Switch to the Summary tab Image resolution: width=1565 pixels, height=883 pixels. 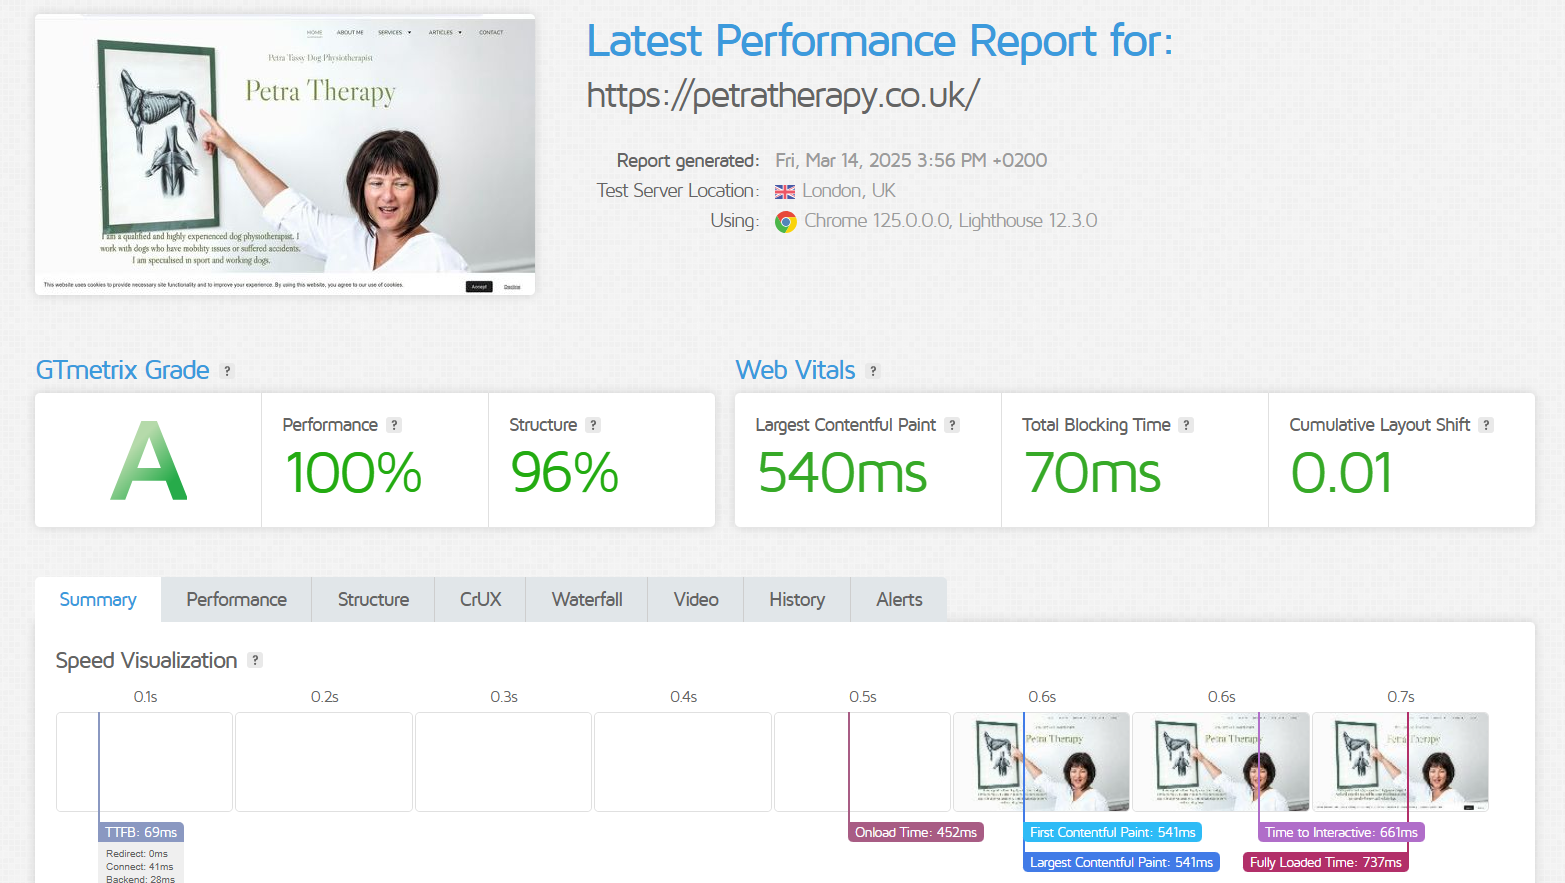98,599
